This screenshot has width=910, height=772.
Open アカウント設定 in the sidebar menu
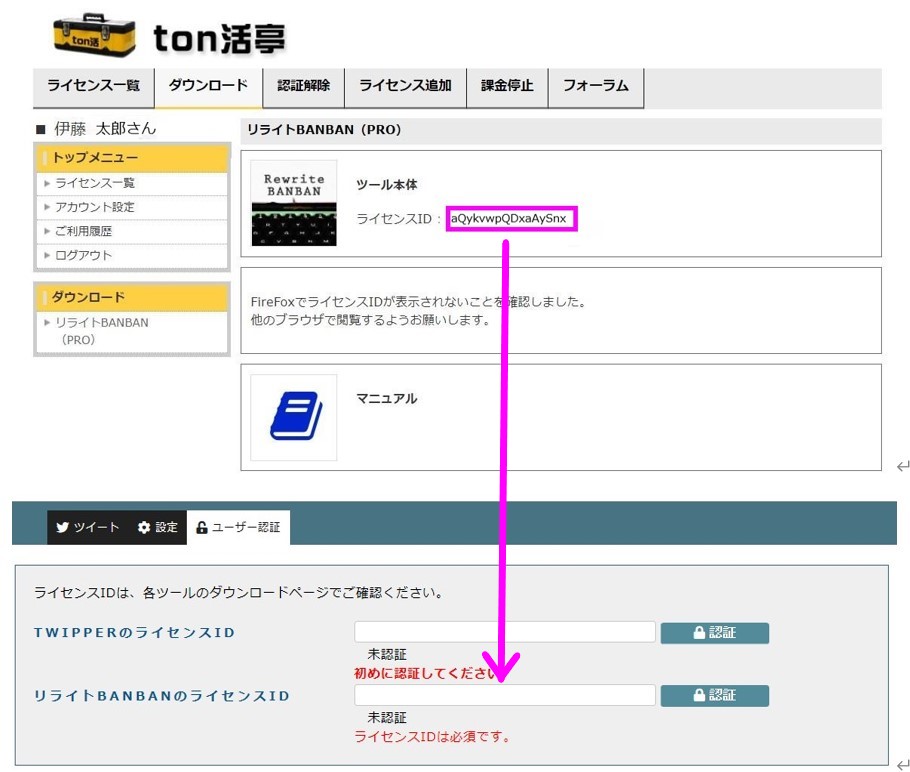click(x=95, y=207)
